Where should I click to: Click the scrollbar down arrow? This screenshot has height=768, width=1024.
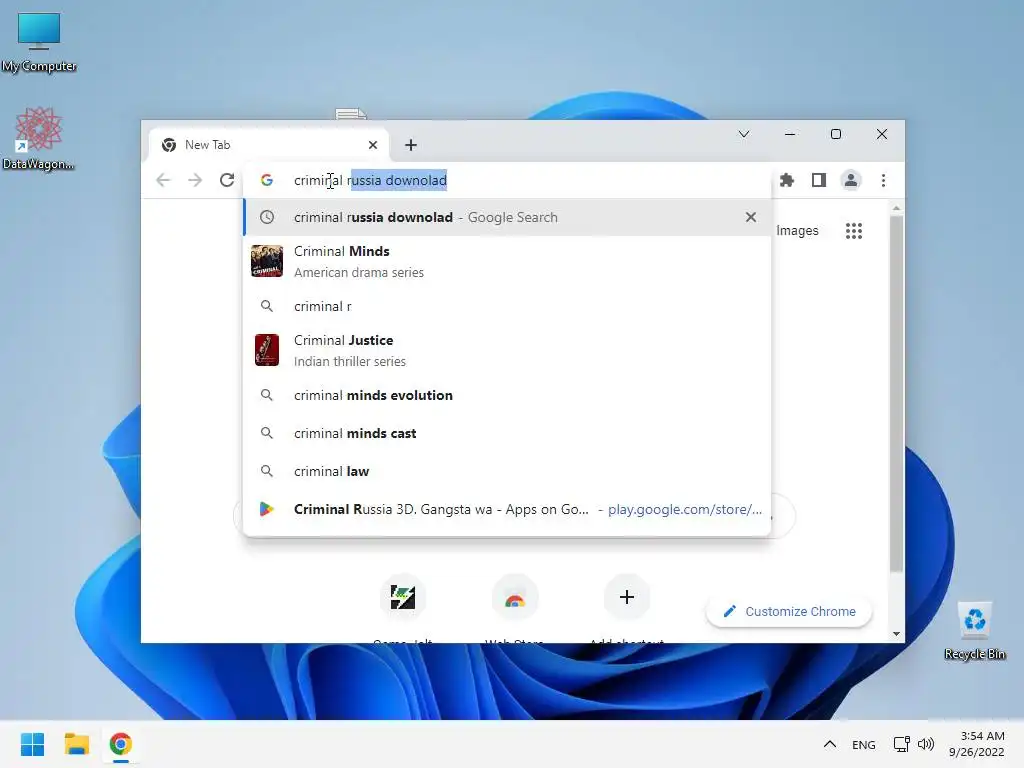coord(897,634)
